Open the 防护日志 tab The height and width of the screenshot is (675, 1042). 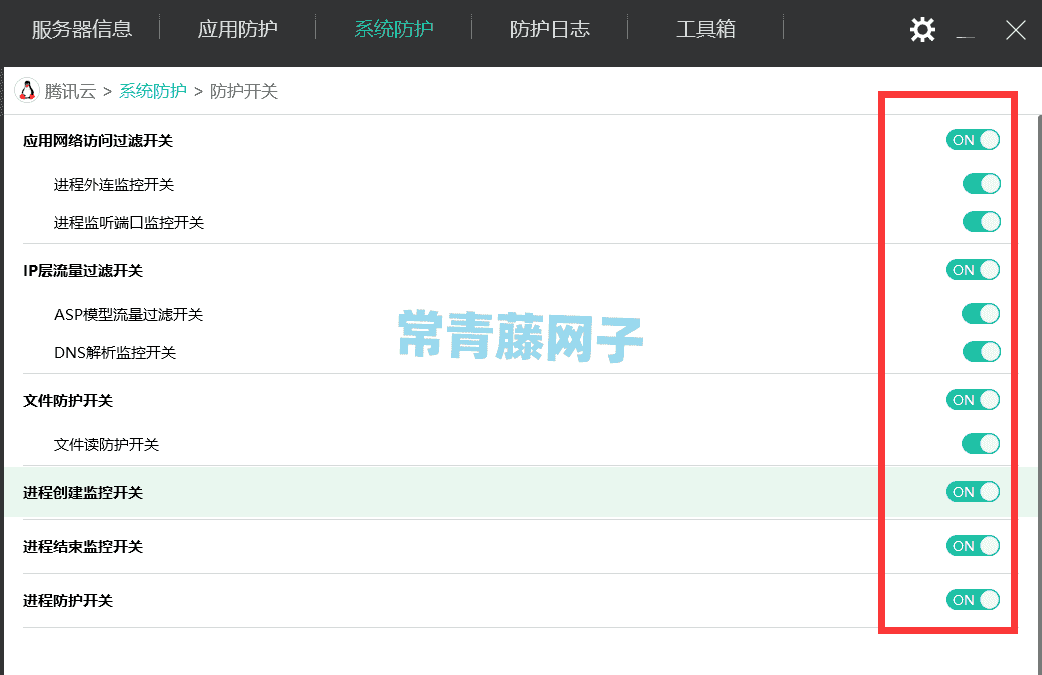(550, 29)
